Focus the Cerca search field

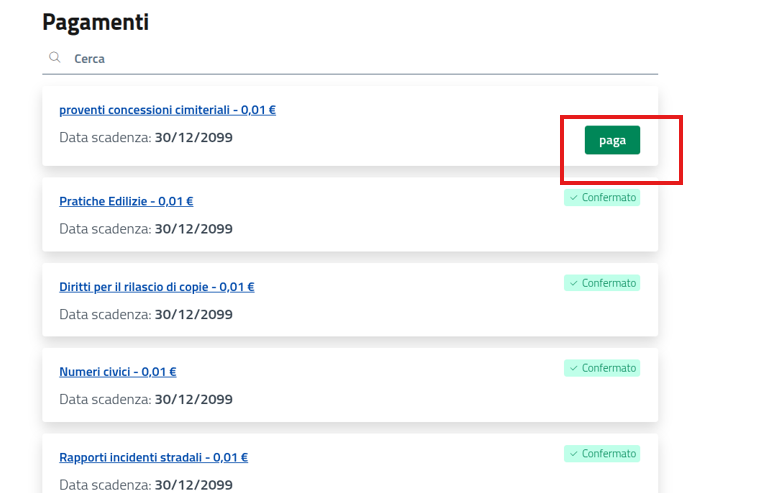pyautogui.click(x=360, y=59)
